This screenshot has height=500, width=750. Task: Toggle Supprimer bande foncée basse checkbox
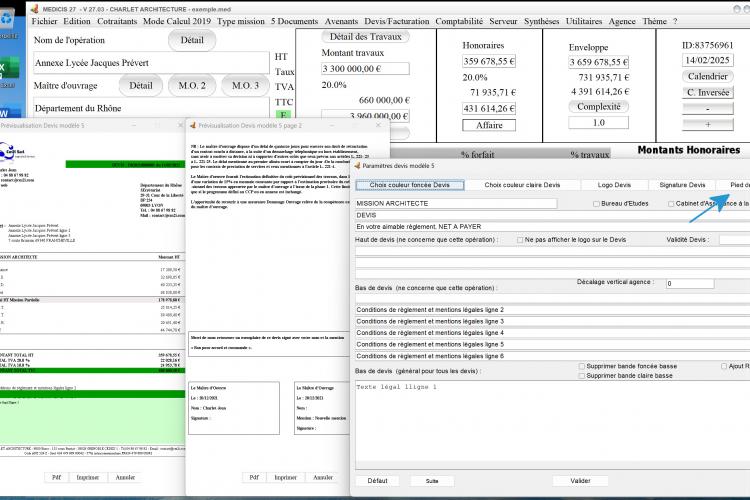pos(582,366)
